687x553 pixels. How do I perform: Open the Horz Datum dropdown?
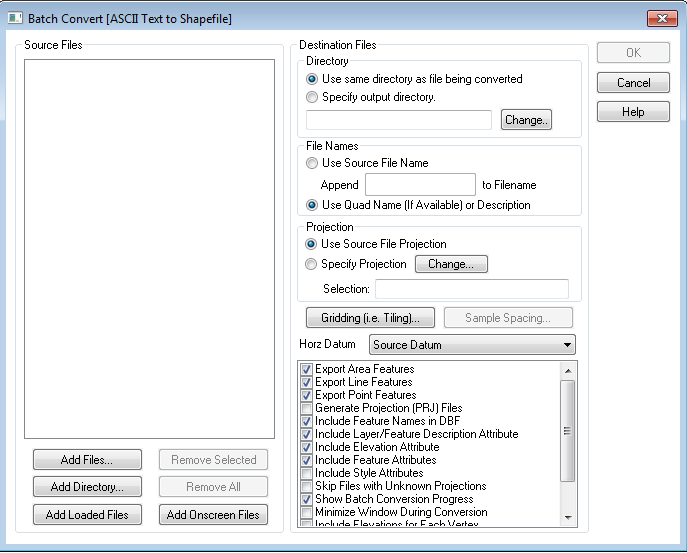[472, 345]
